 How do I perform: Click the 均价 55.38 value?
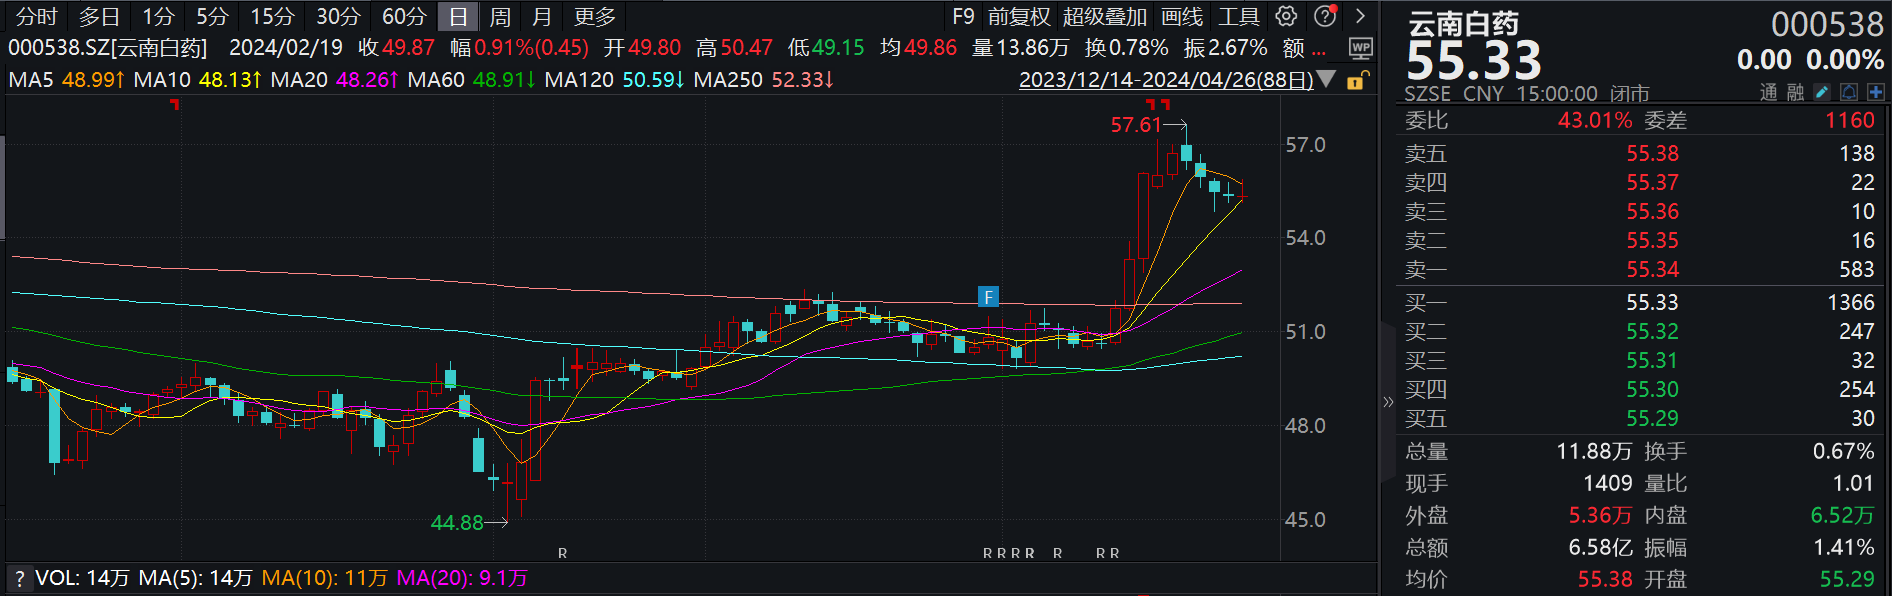coord(1605,579)
